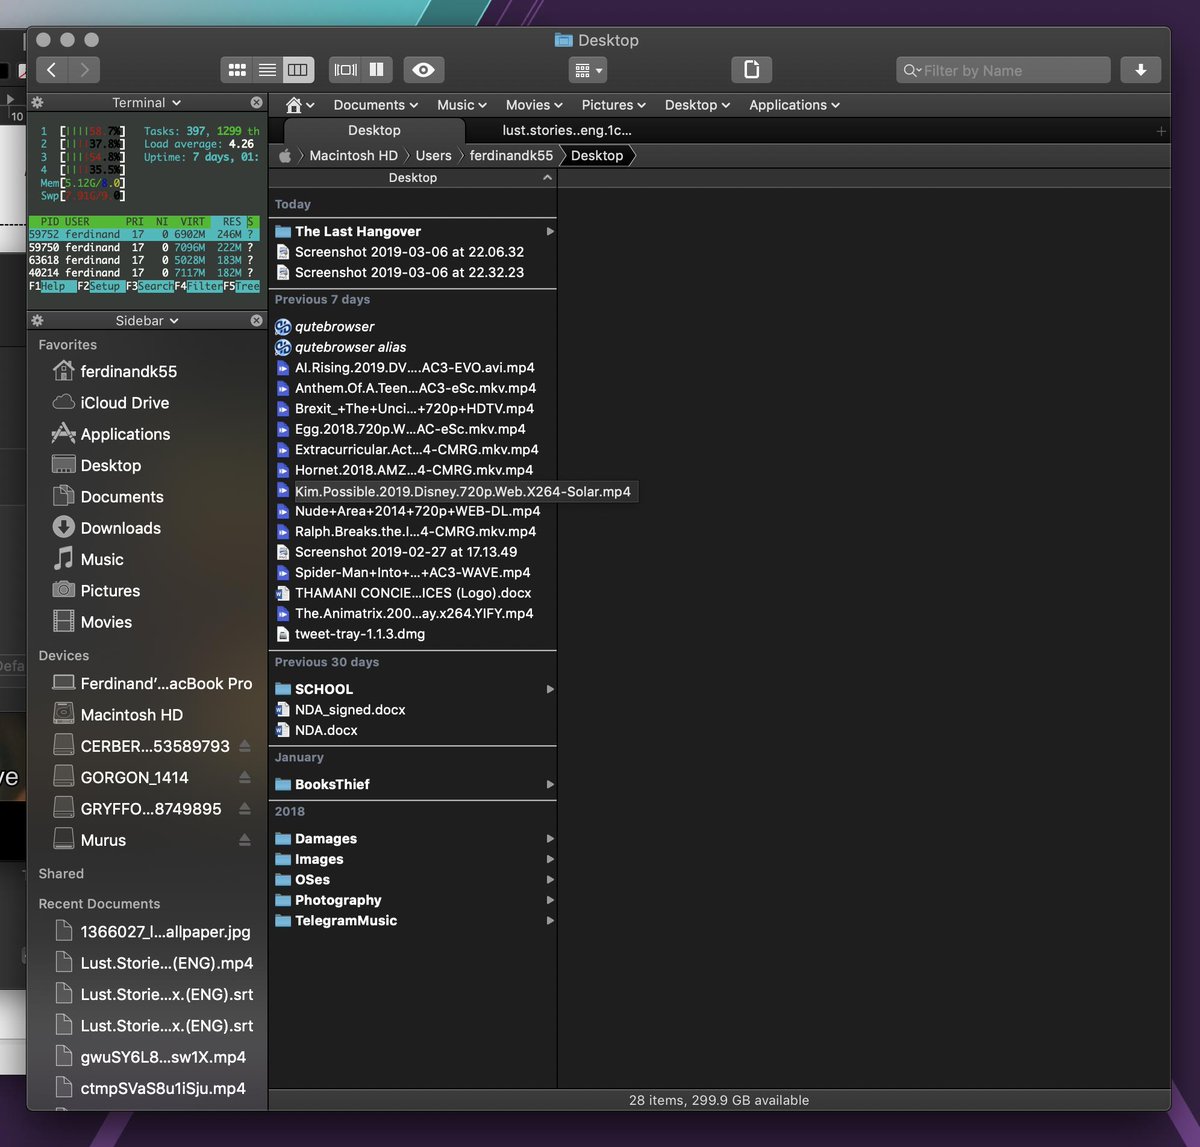Select Screenshot 2019-03-06 at 22.32.23
The width and height of the screenshot is (1200, 1147).
pyautogui.click(x=413, y=272)
